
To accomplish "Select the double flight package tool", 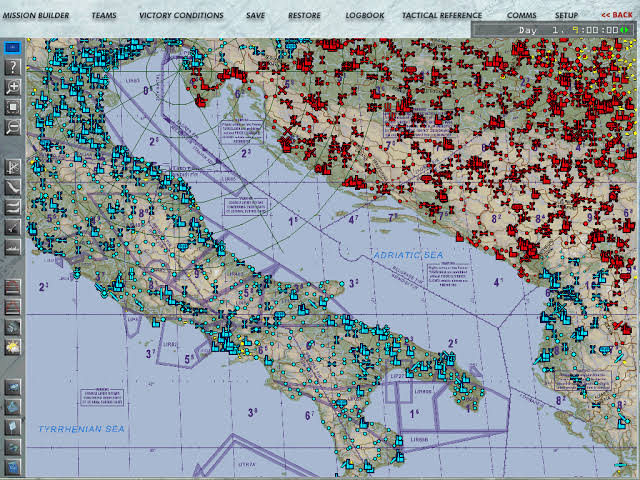I will pos(13,207).
